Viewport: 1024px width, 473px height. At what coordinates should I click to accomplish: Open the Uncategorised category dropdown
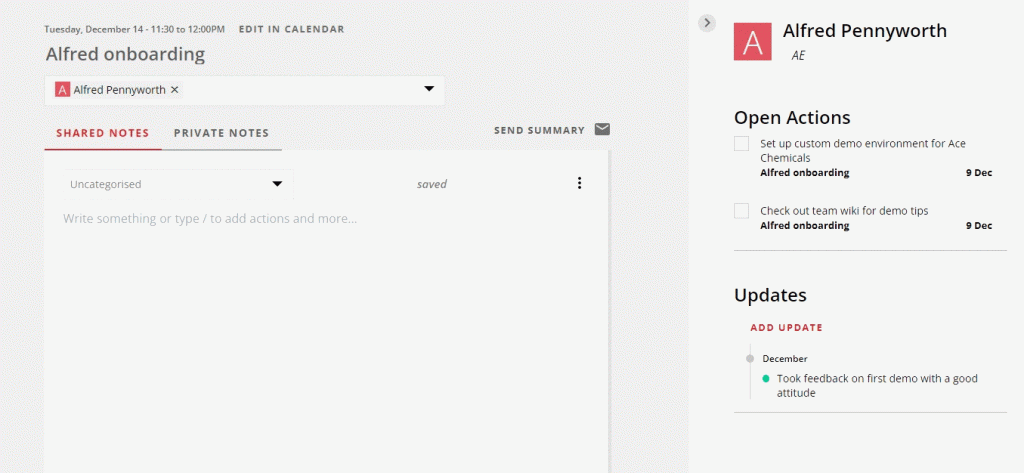(x=178, y=184)
